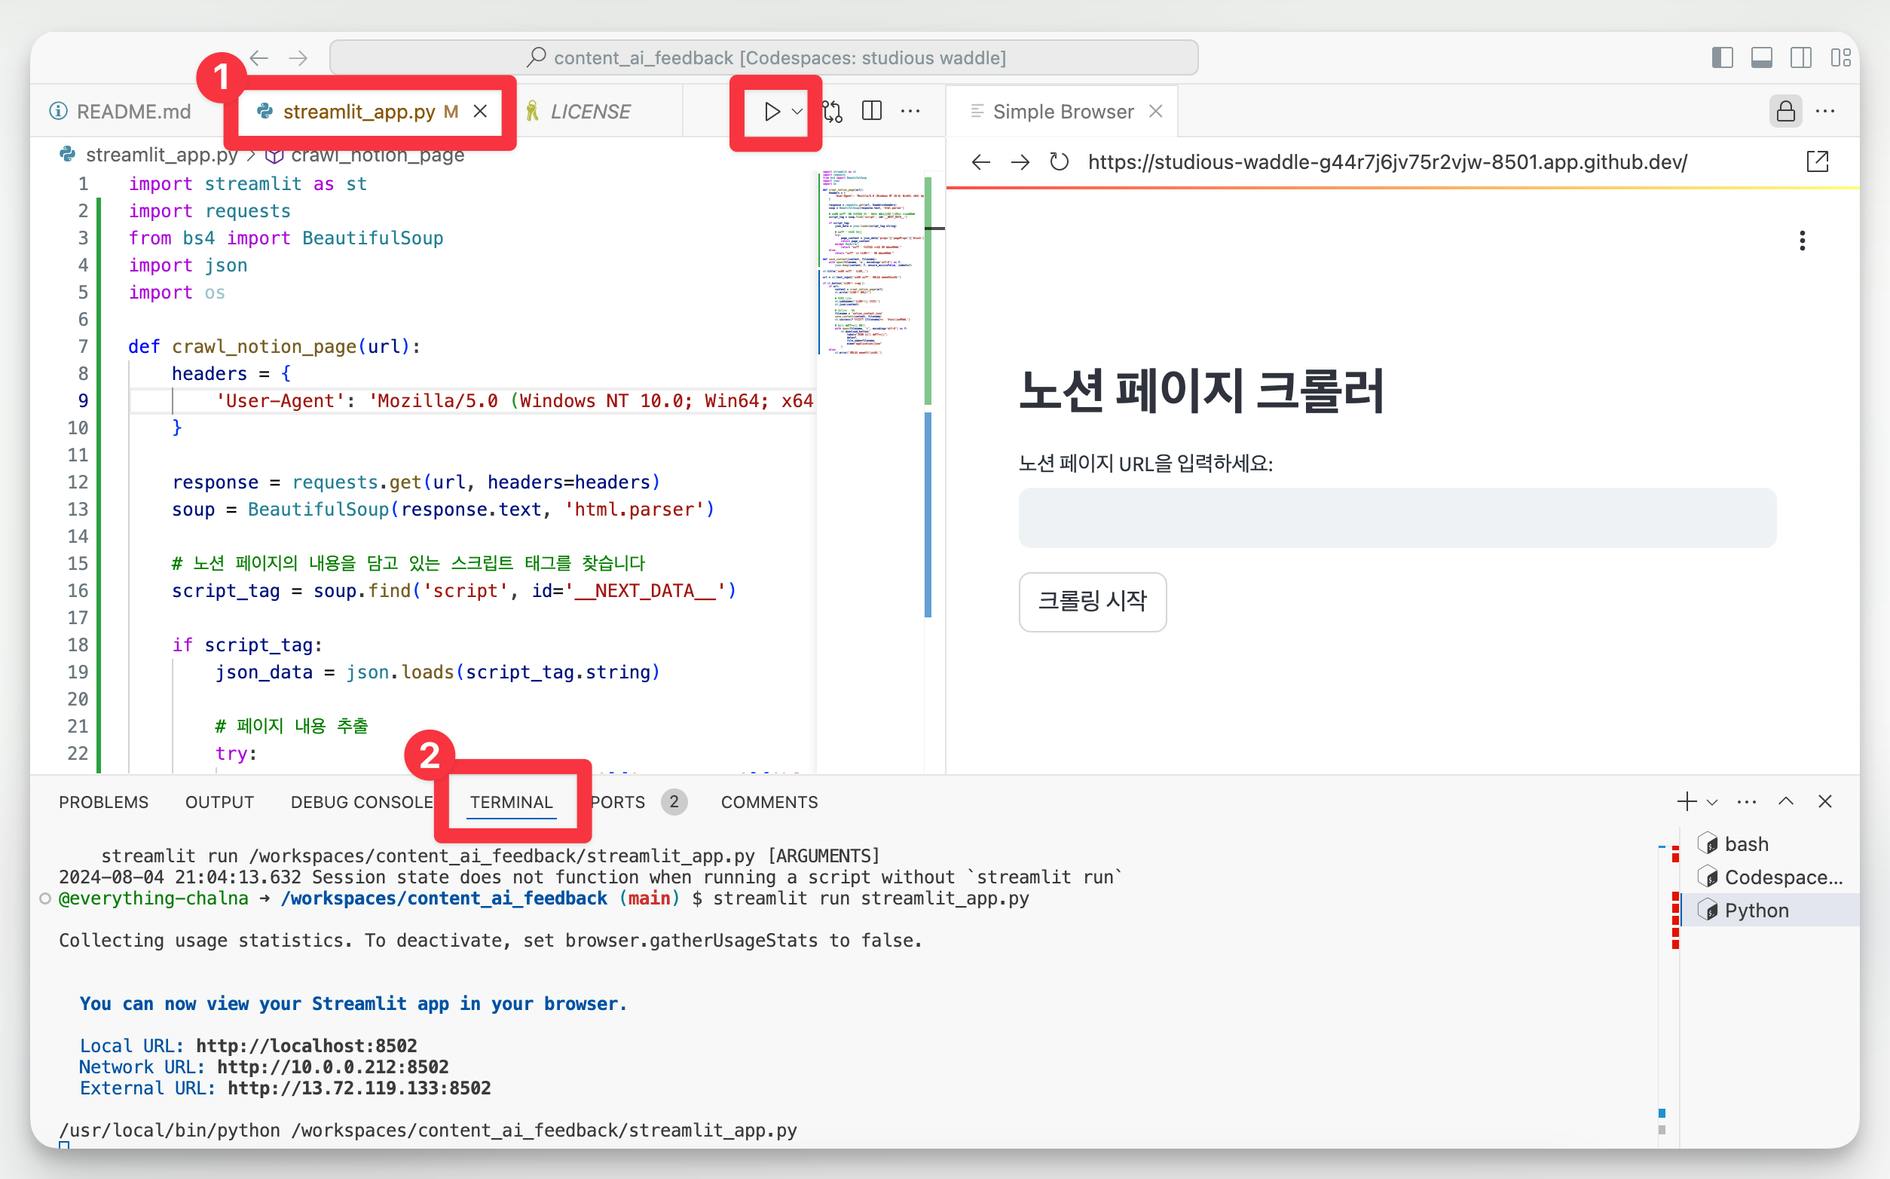This screenshot has width=1890, height=1179.
Task: Open the PROBLEMS panel tab
Action: tap(103, 802)
